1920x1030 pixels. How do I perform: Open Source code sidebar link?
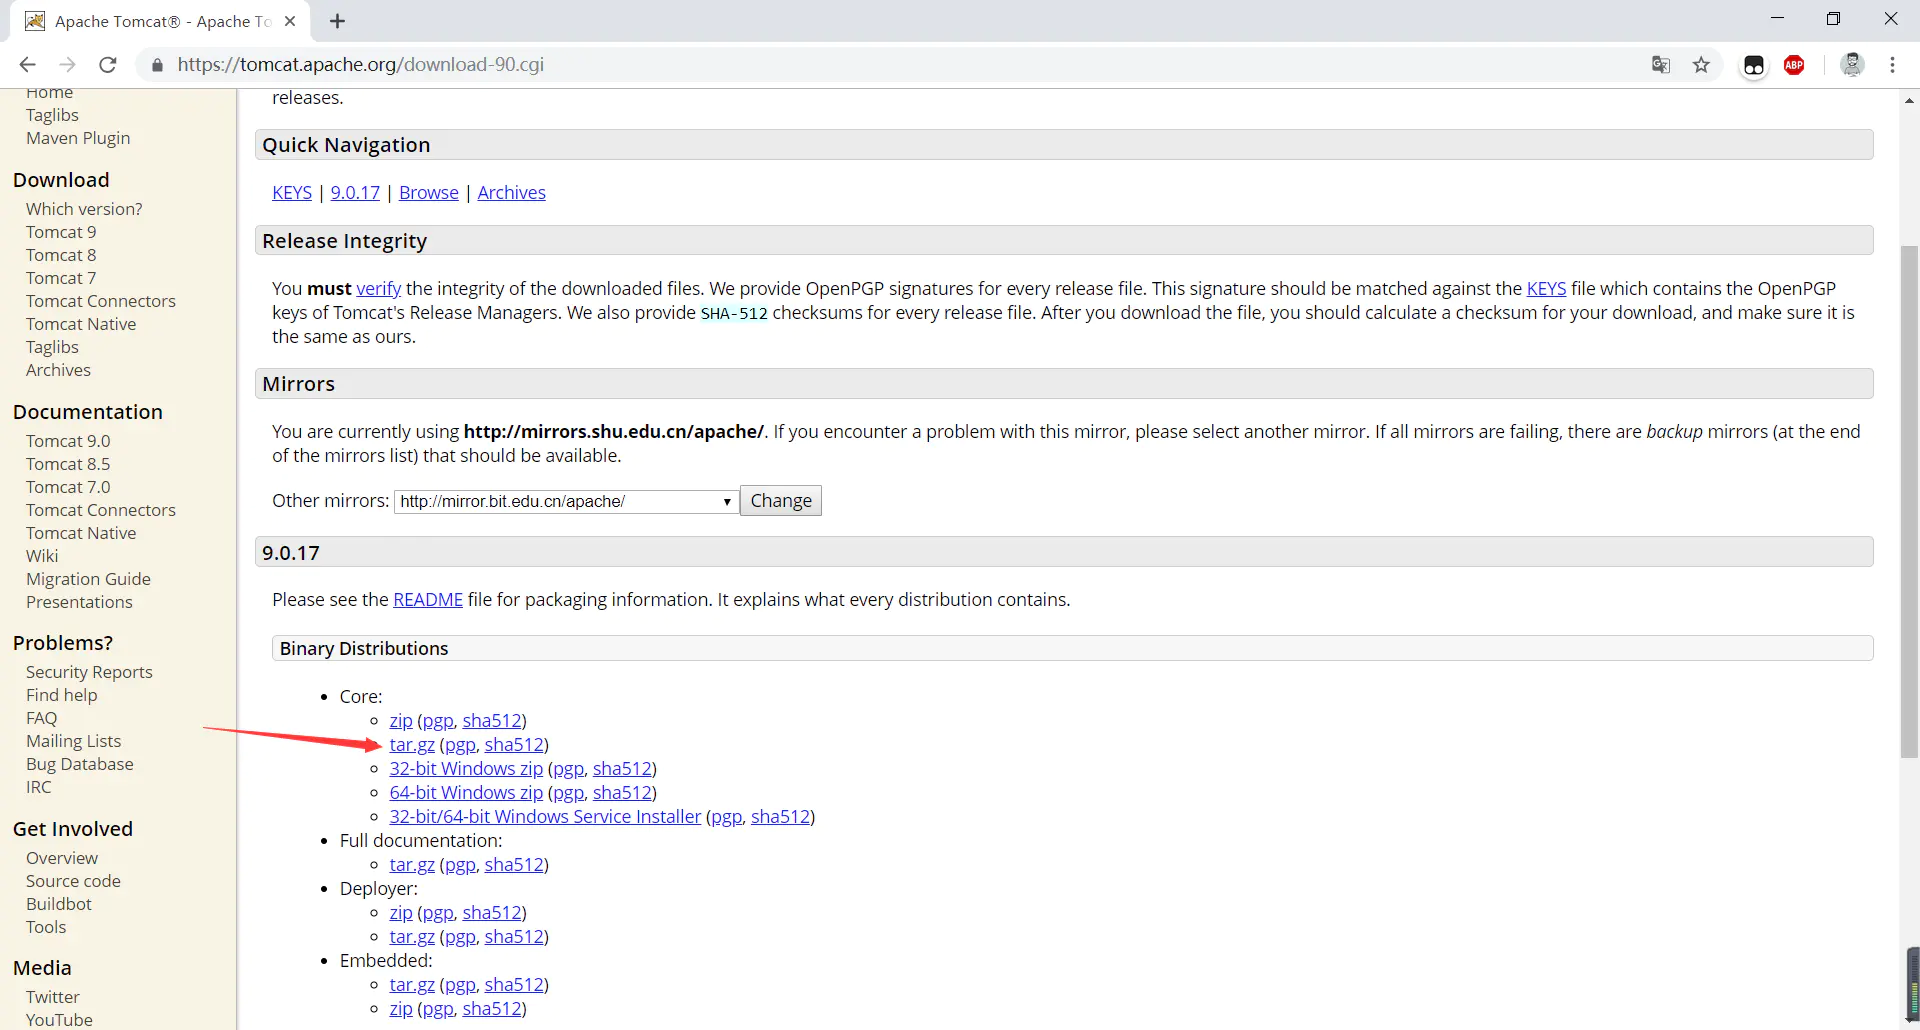(x=73, y=881)
